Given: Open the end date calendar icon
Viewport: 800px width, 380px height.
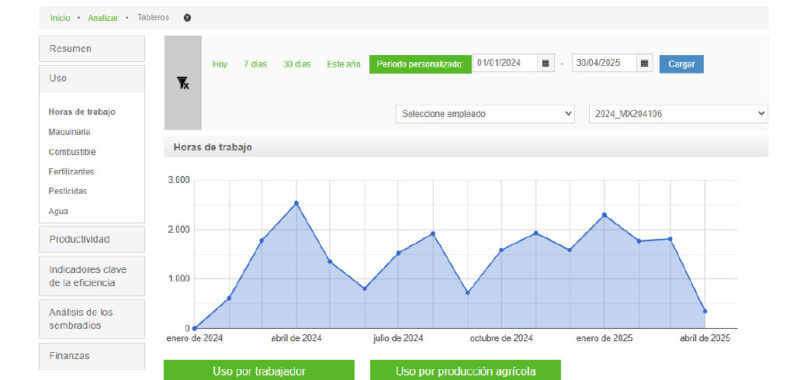Looking at the screenshot, I should 644,63.
